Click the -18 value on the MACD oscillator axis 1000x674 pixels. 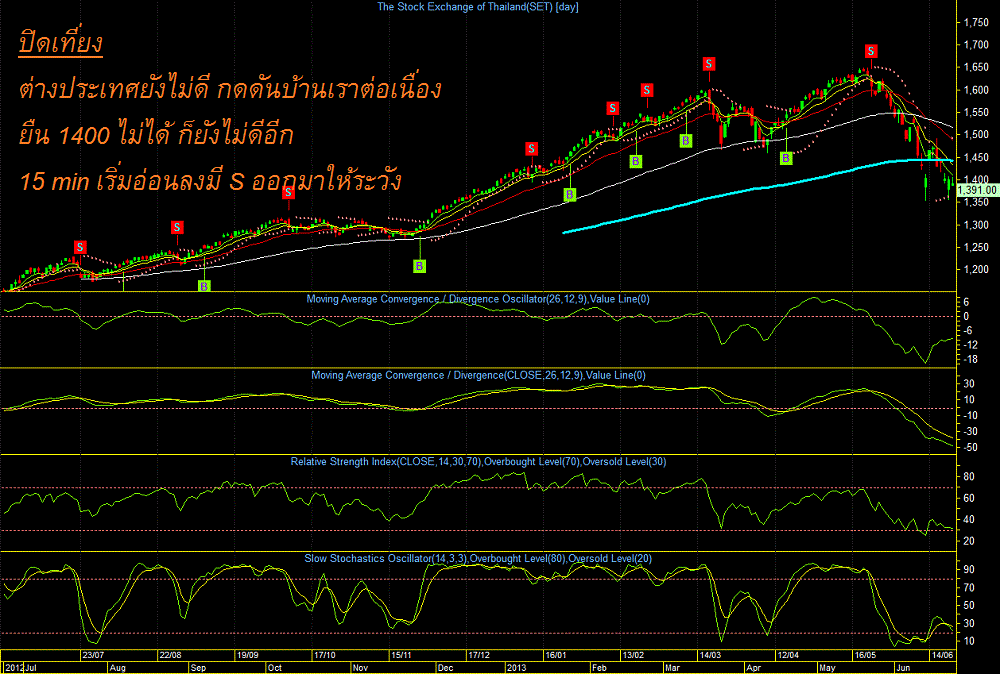click(969, 360)
